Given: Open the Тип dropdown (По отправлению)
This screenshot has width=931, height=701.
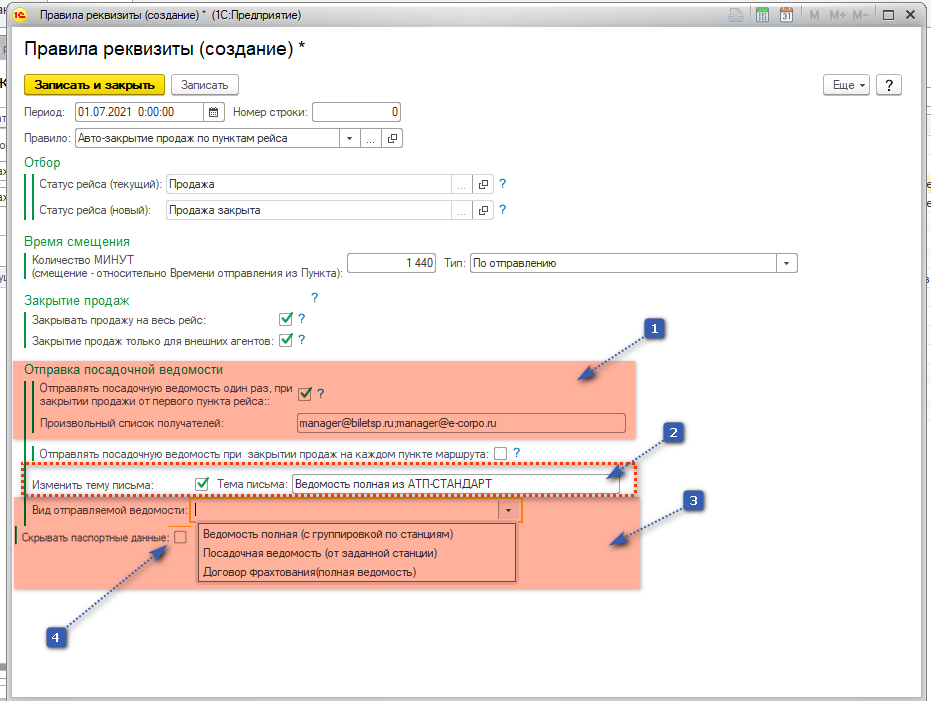Looking at the screenshot, I should point(787,263).
